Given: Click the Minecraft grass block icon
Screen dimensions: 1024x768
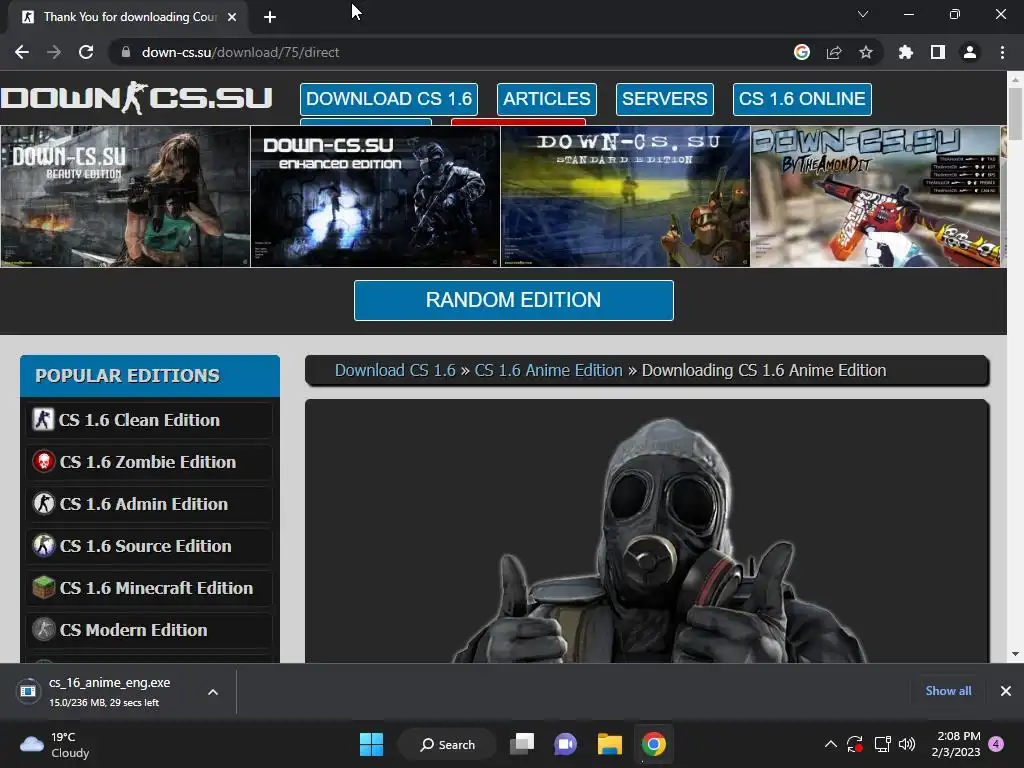Looking at the screenshot, I should tap(44, 588).
